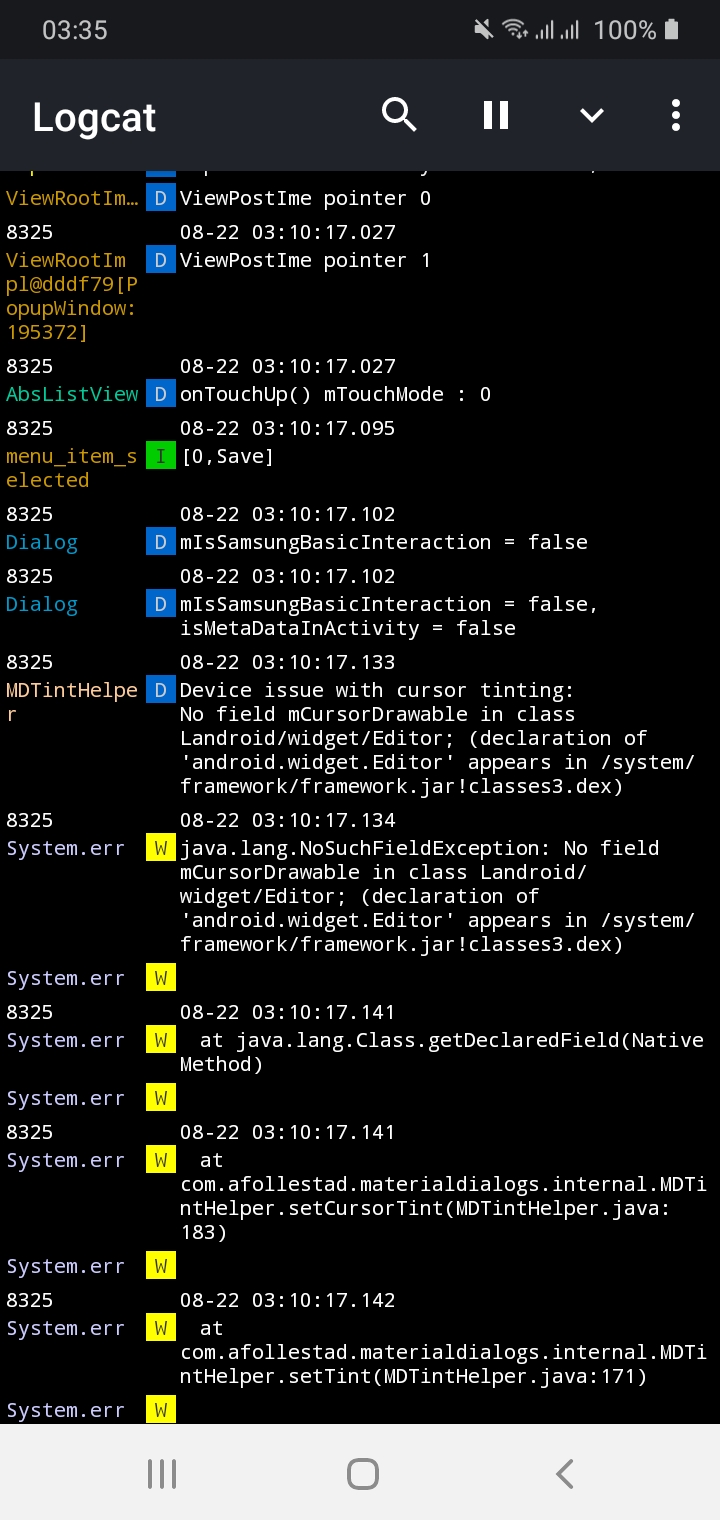The image size is (720, 1520).
Task: Open Recents via the navigation bar button
Action: (161, 1472)
